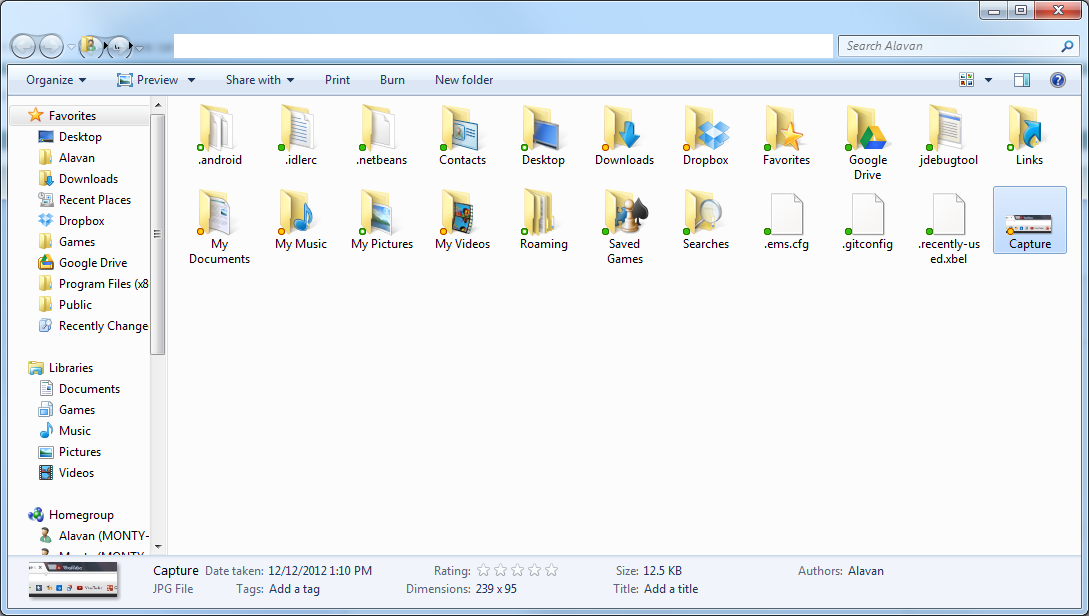This screenshot has height=616, width=1089.
Task: Open the Organize menu
Action: point(56,80)
